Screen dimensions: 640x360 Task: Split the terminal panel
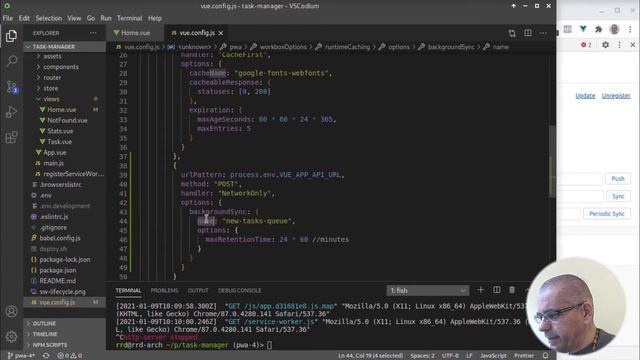tap(497, 290)
